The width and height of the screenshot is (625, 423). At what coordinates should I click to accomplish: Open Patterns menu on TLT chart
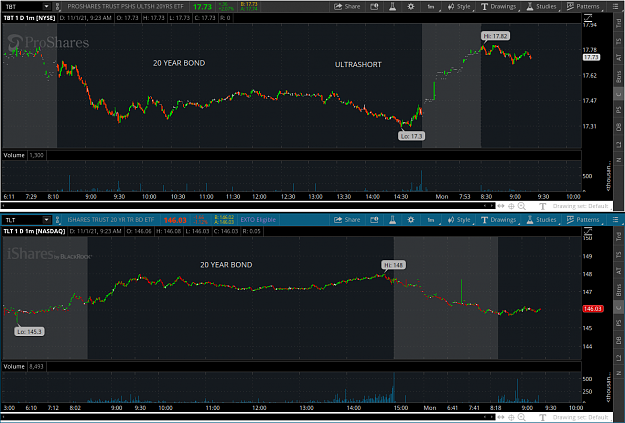(583, 220)
